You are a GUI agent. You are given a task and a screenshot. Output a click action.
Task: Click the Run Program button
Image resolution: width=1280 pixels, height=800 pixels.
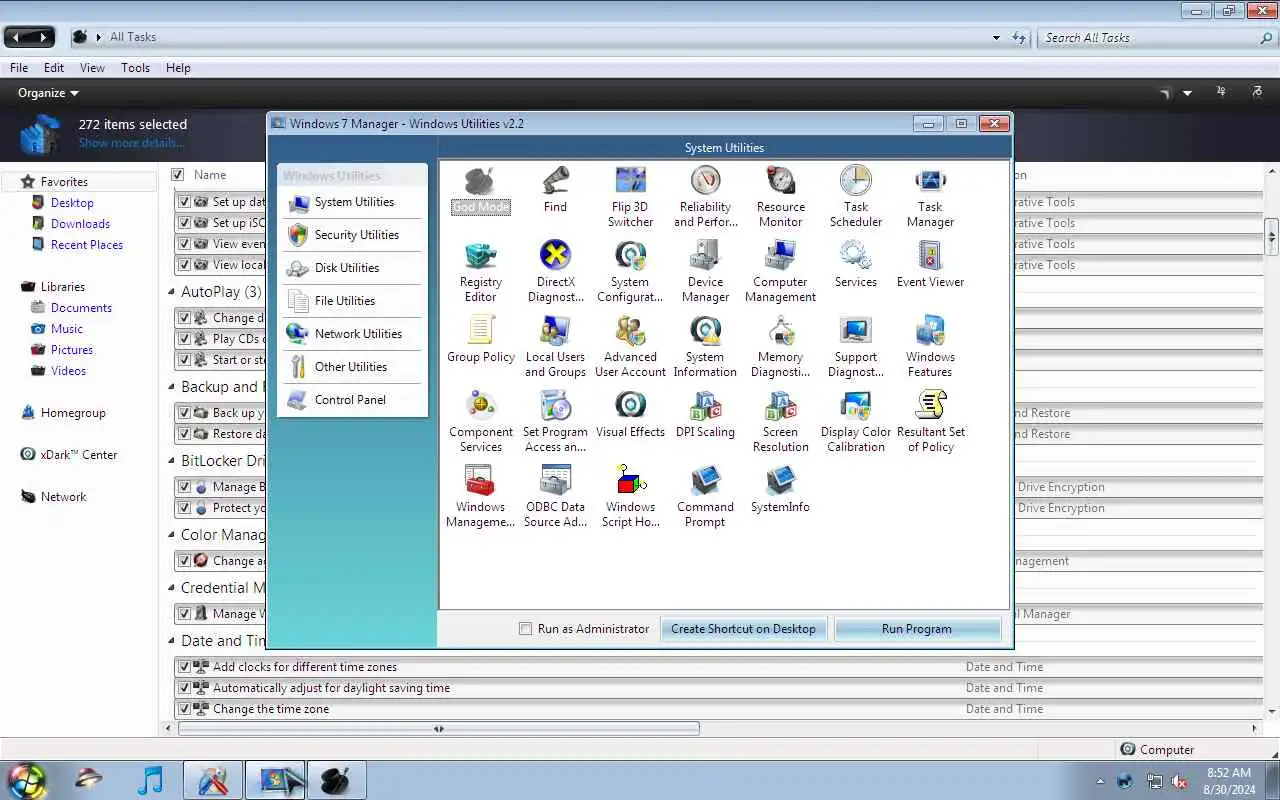tap(917, 629)
